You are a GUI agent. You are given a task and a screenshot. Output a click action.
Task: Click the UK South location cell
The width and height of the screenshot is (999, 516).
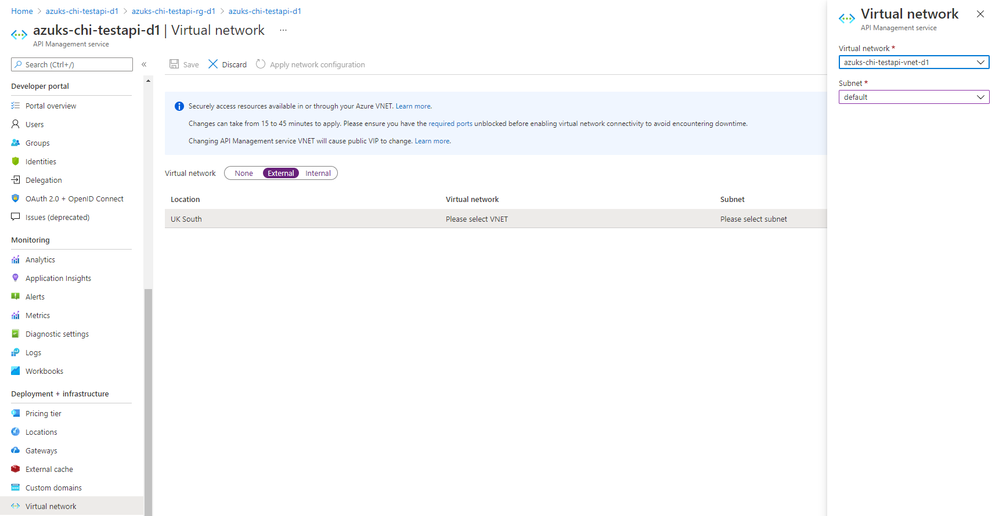(186, 219)
